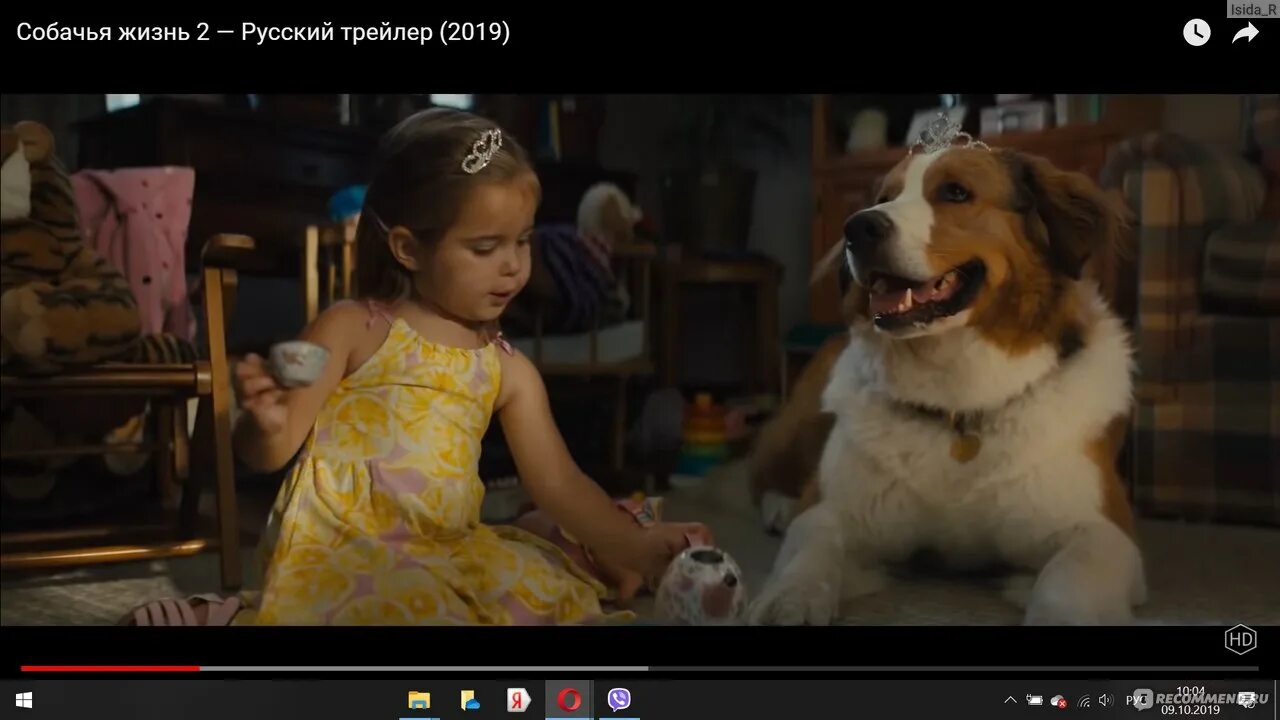Click the video frame to pause
The image size is (1280, 720).
click(x=640, y=360)
